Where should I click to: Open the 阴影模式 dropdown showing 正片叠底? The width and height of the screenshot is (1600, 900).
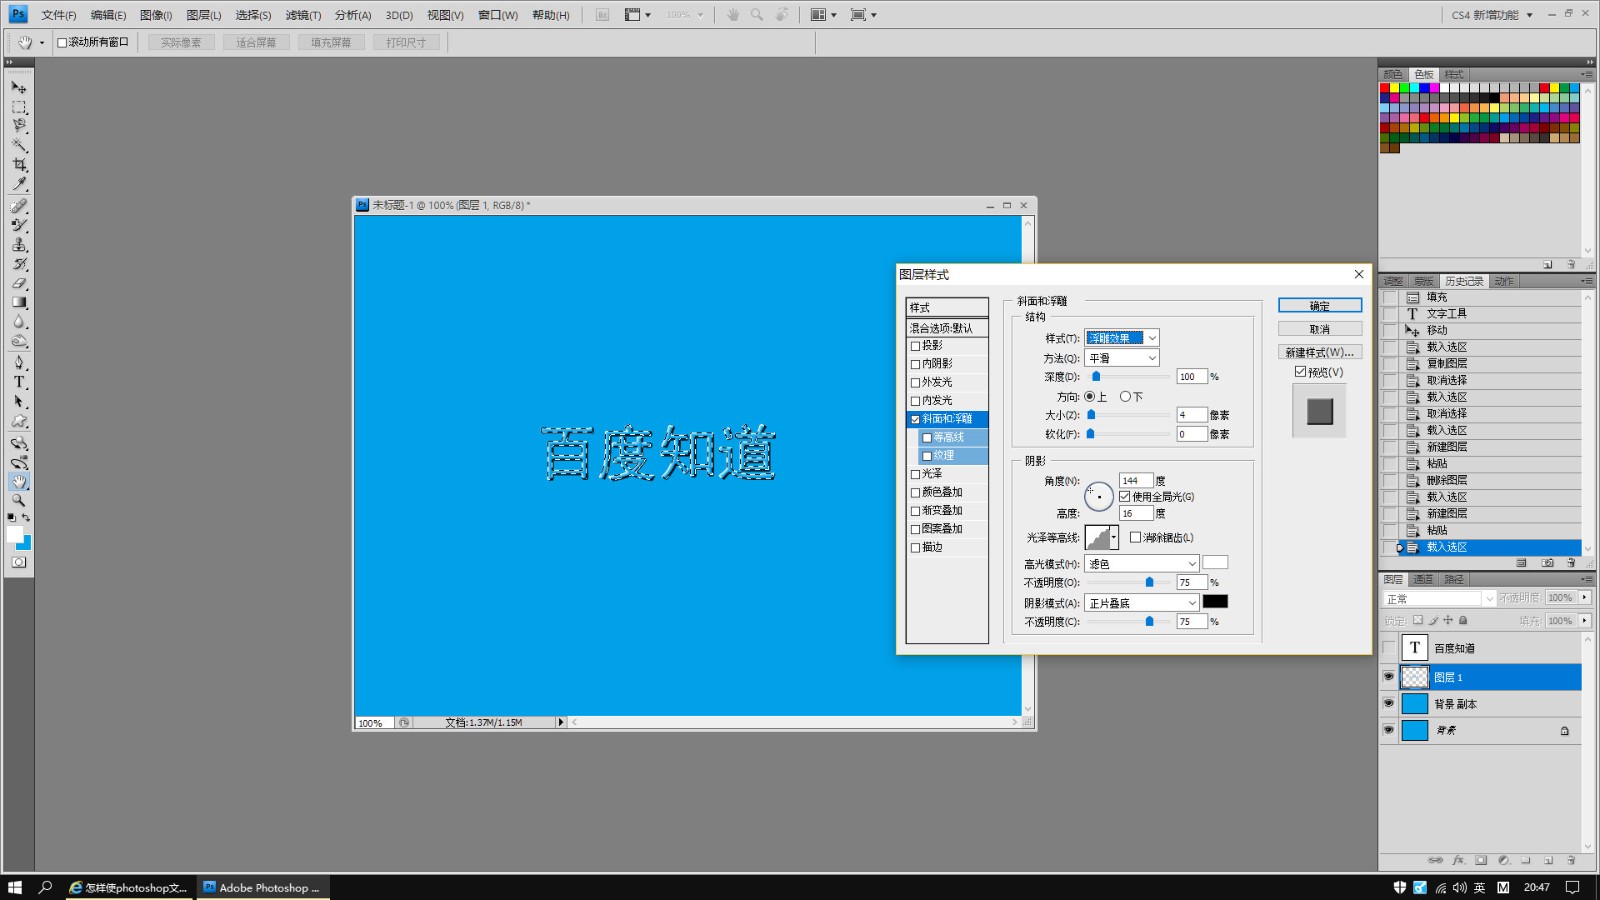(1142, 603)
